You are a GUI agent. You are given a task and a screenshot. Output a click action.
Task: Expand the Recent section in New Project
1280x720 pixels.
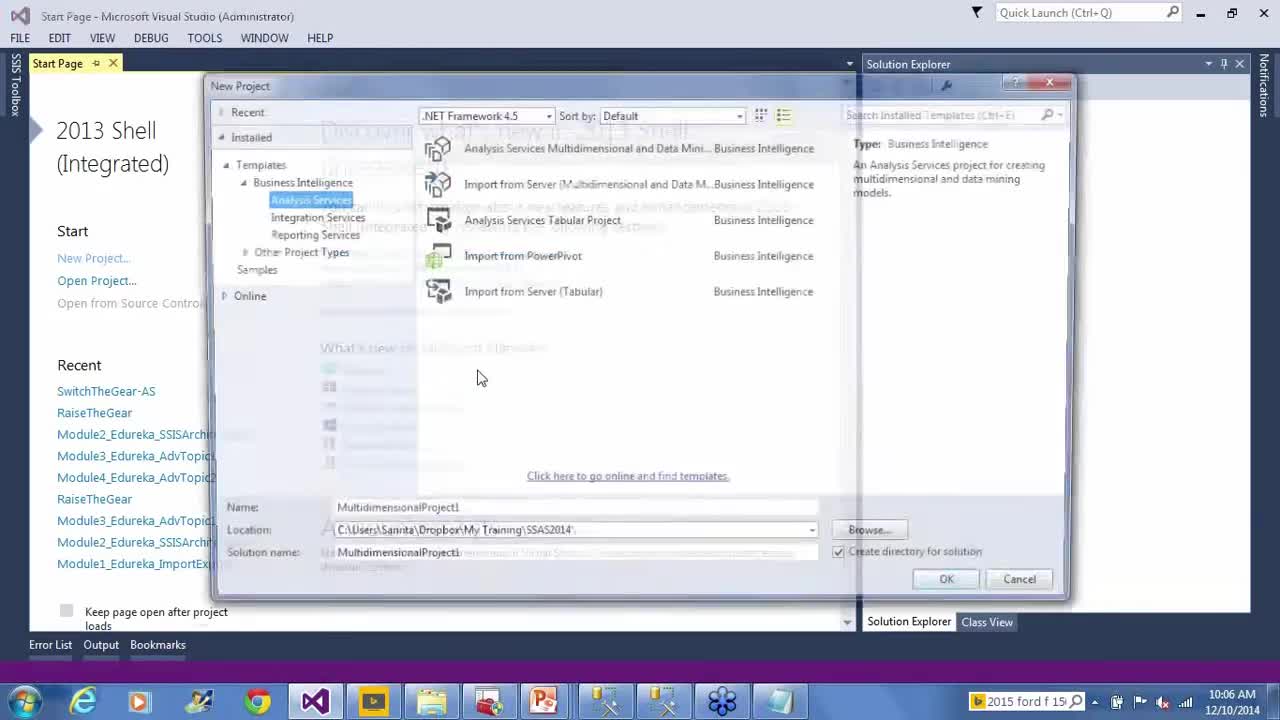click(221, 112)
